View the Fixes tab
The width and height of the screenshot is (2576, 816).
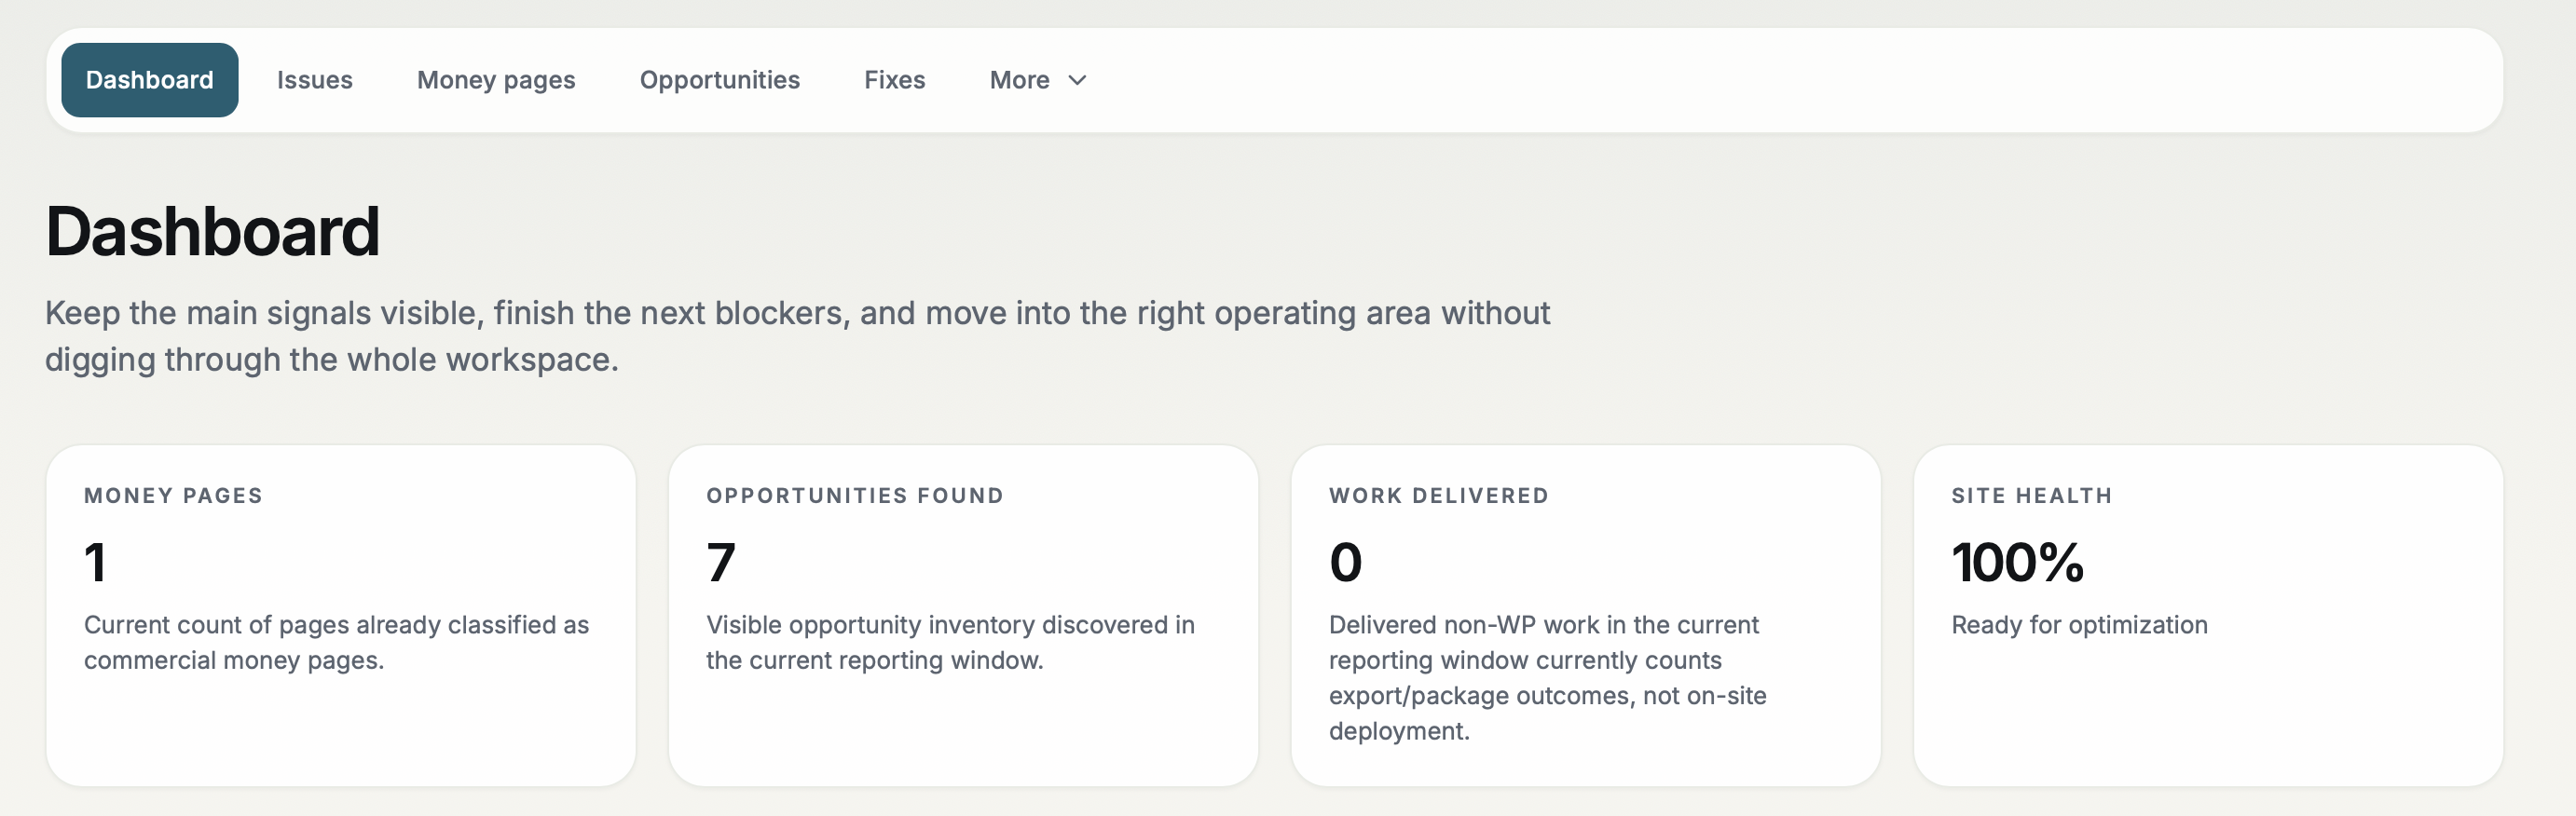pos(894,80)
